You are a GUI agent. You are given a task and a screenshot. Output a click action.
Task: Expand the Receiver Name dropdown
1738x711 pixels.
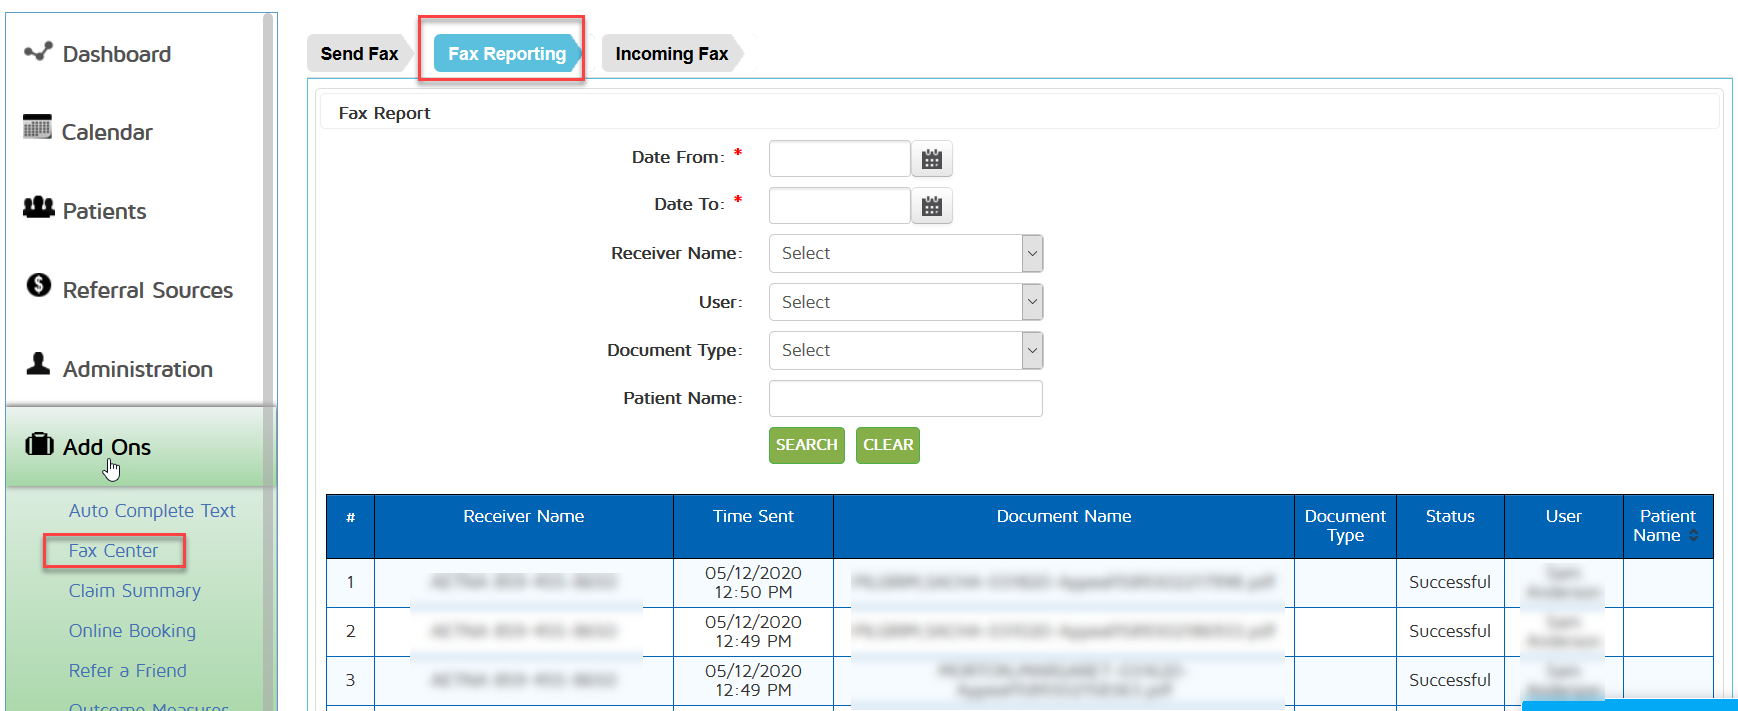coord(1032,254)
